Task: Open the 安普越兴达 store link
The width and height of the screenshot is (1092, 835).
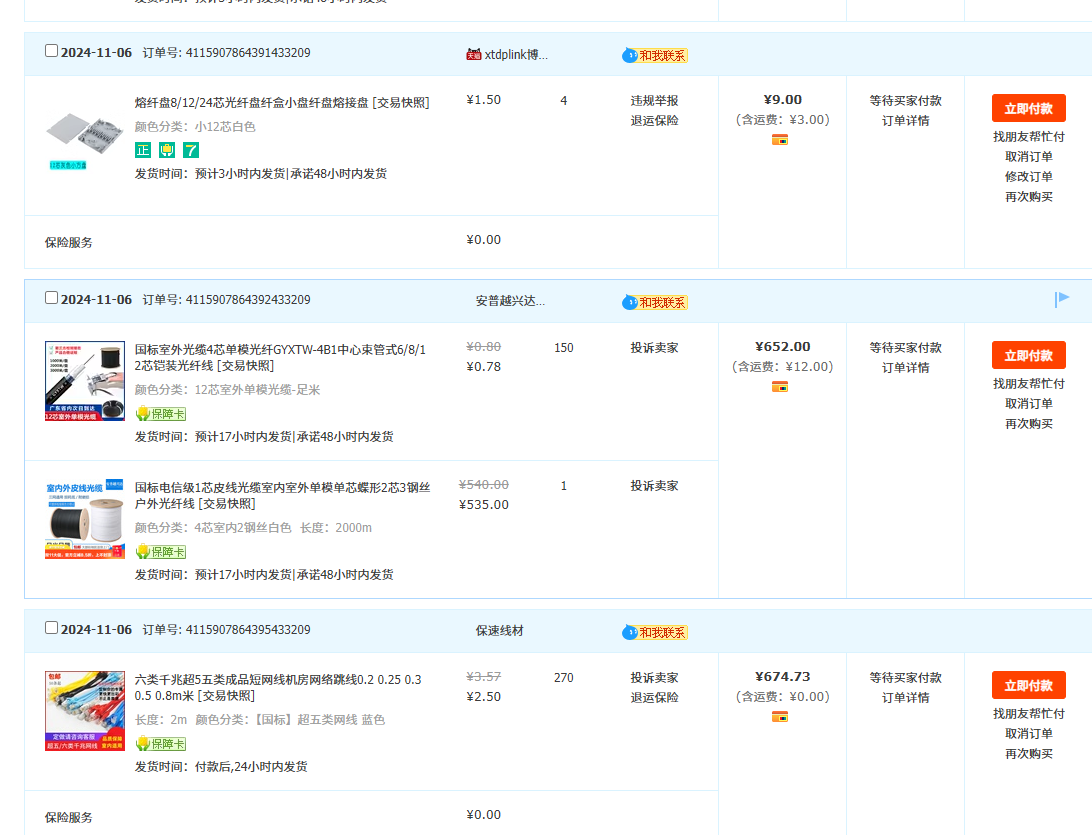Action: (x=510, y=300)
